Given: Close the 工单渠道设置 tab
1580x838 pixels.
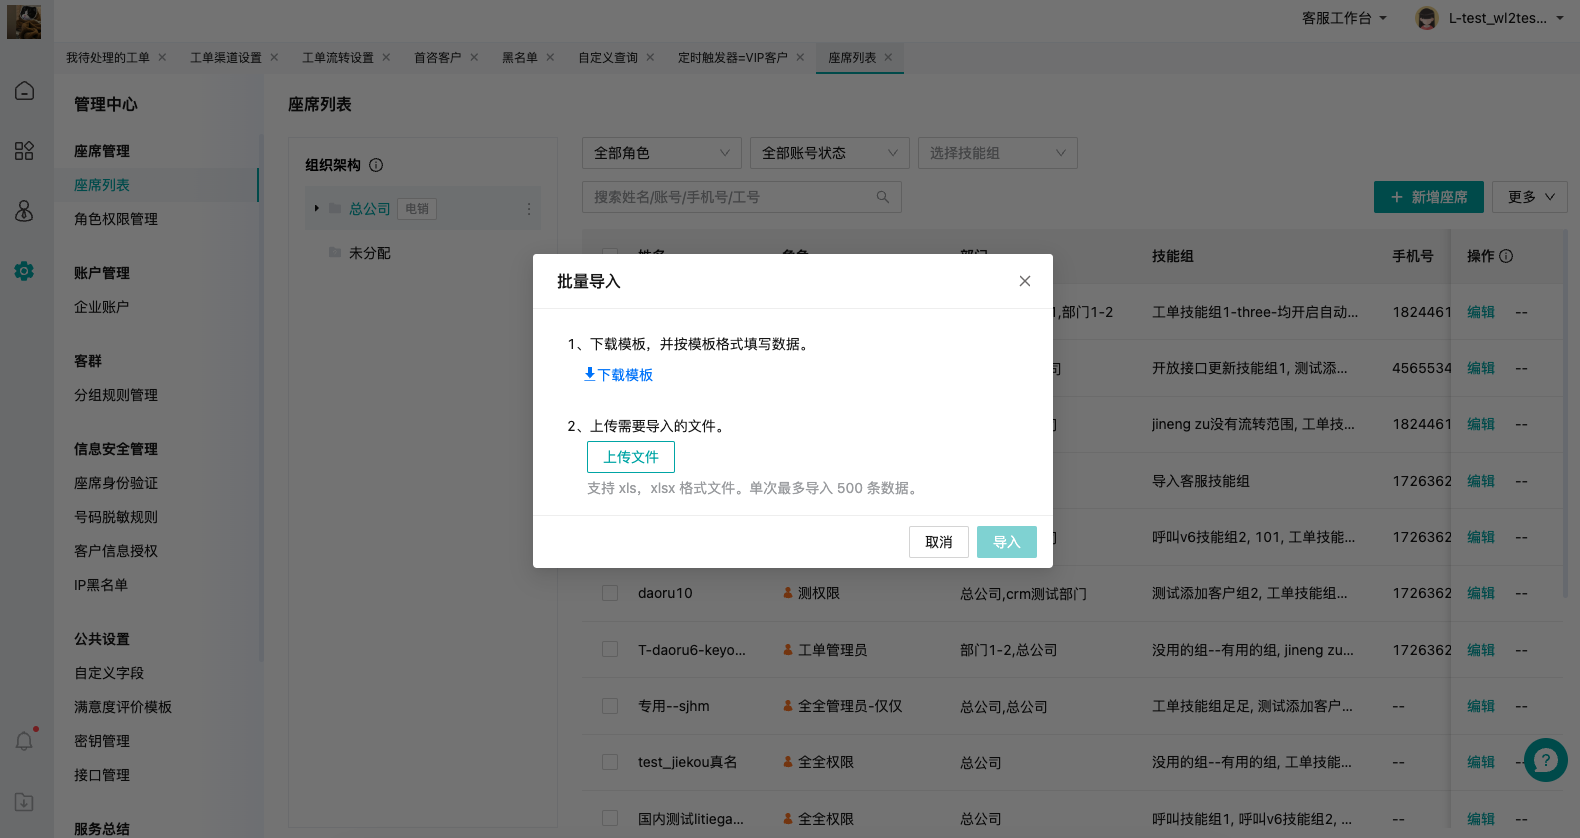Looking at the screenshot, I should [274, 58].
